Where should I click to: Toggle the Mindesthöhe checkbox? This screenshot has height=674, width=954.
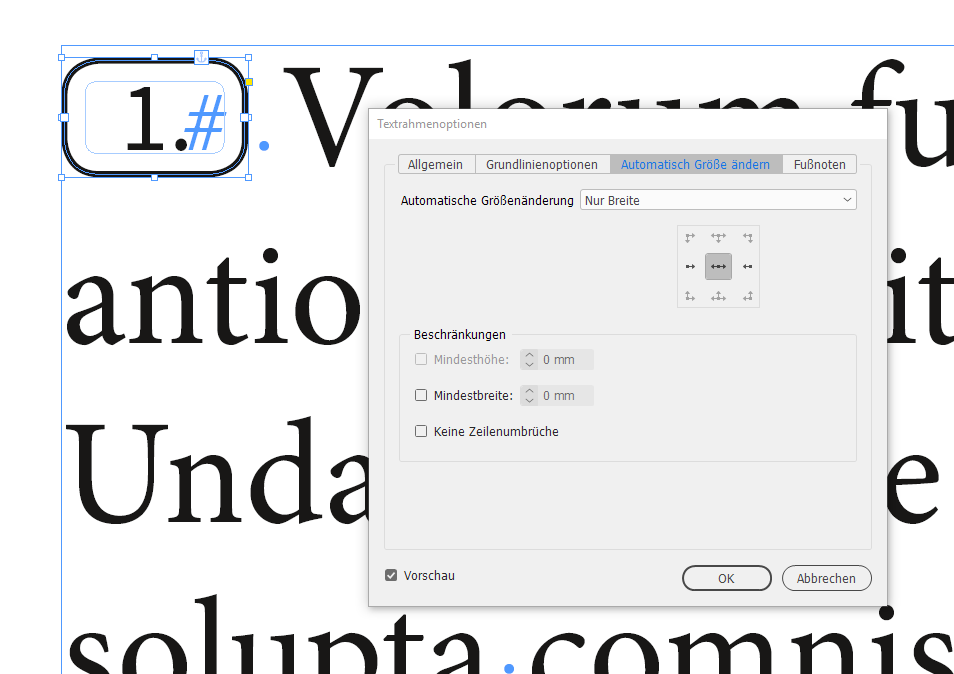click(421, 360)
